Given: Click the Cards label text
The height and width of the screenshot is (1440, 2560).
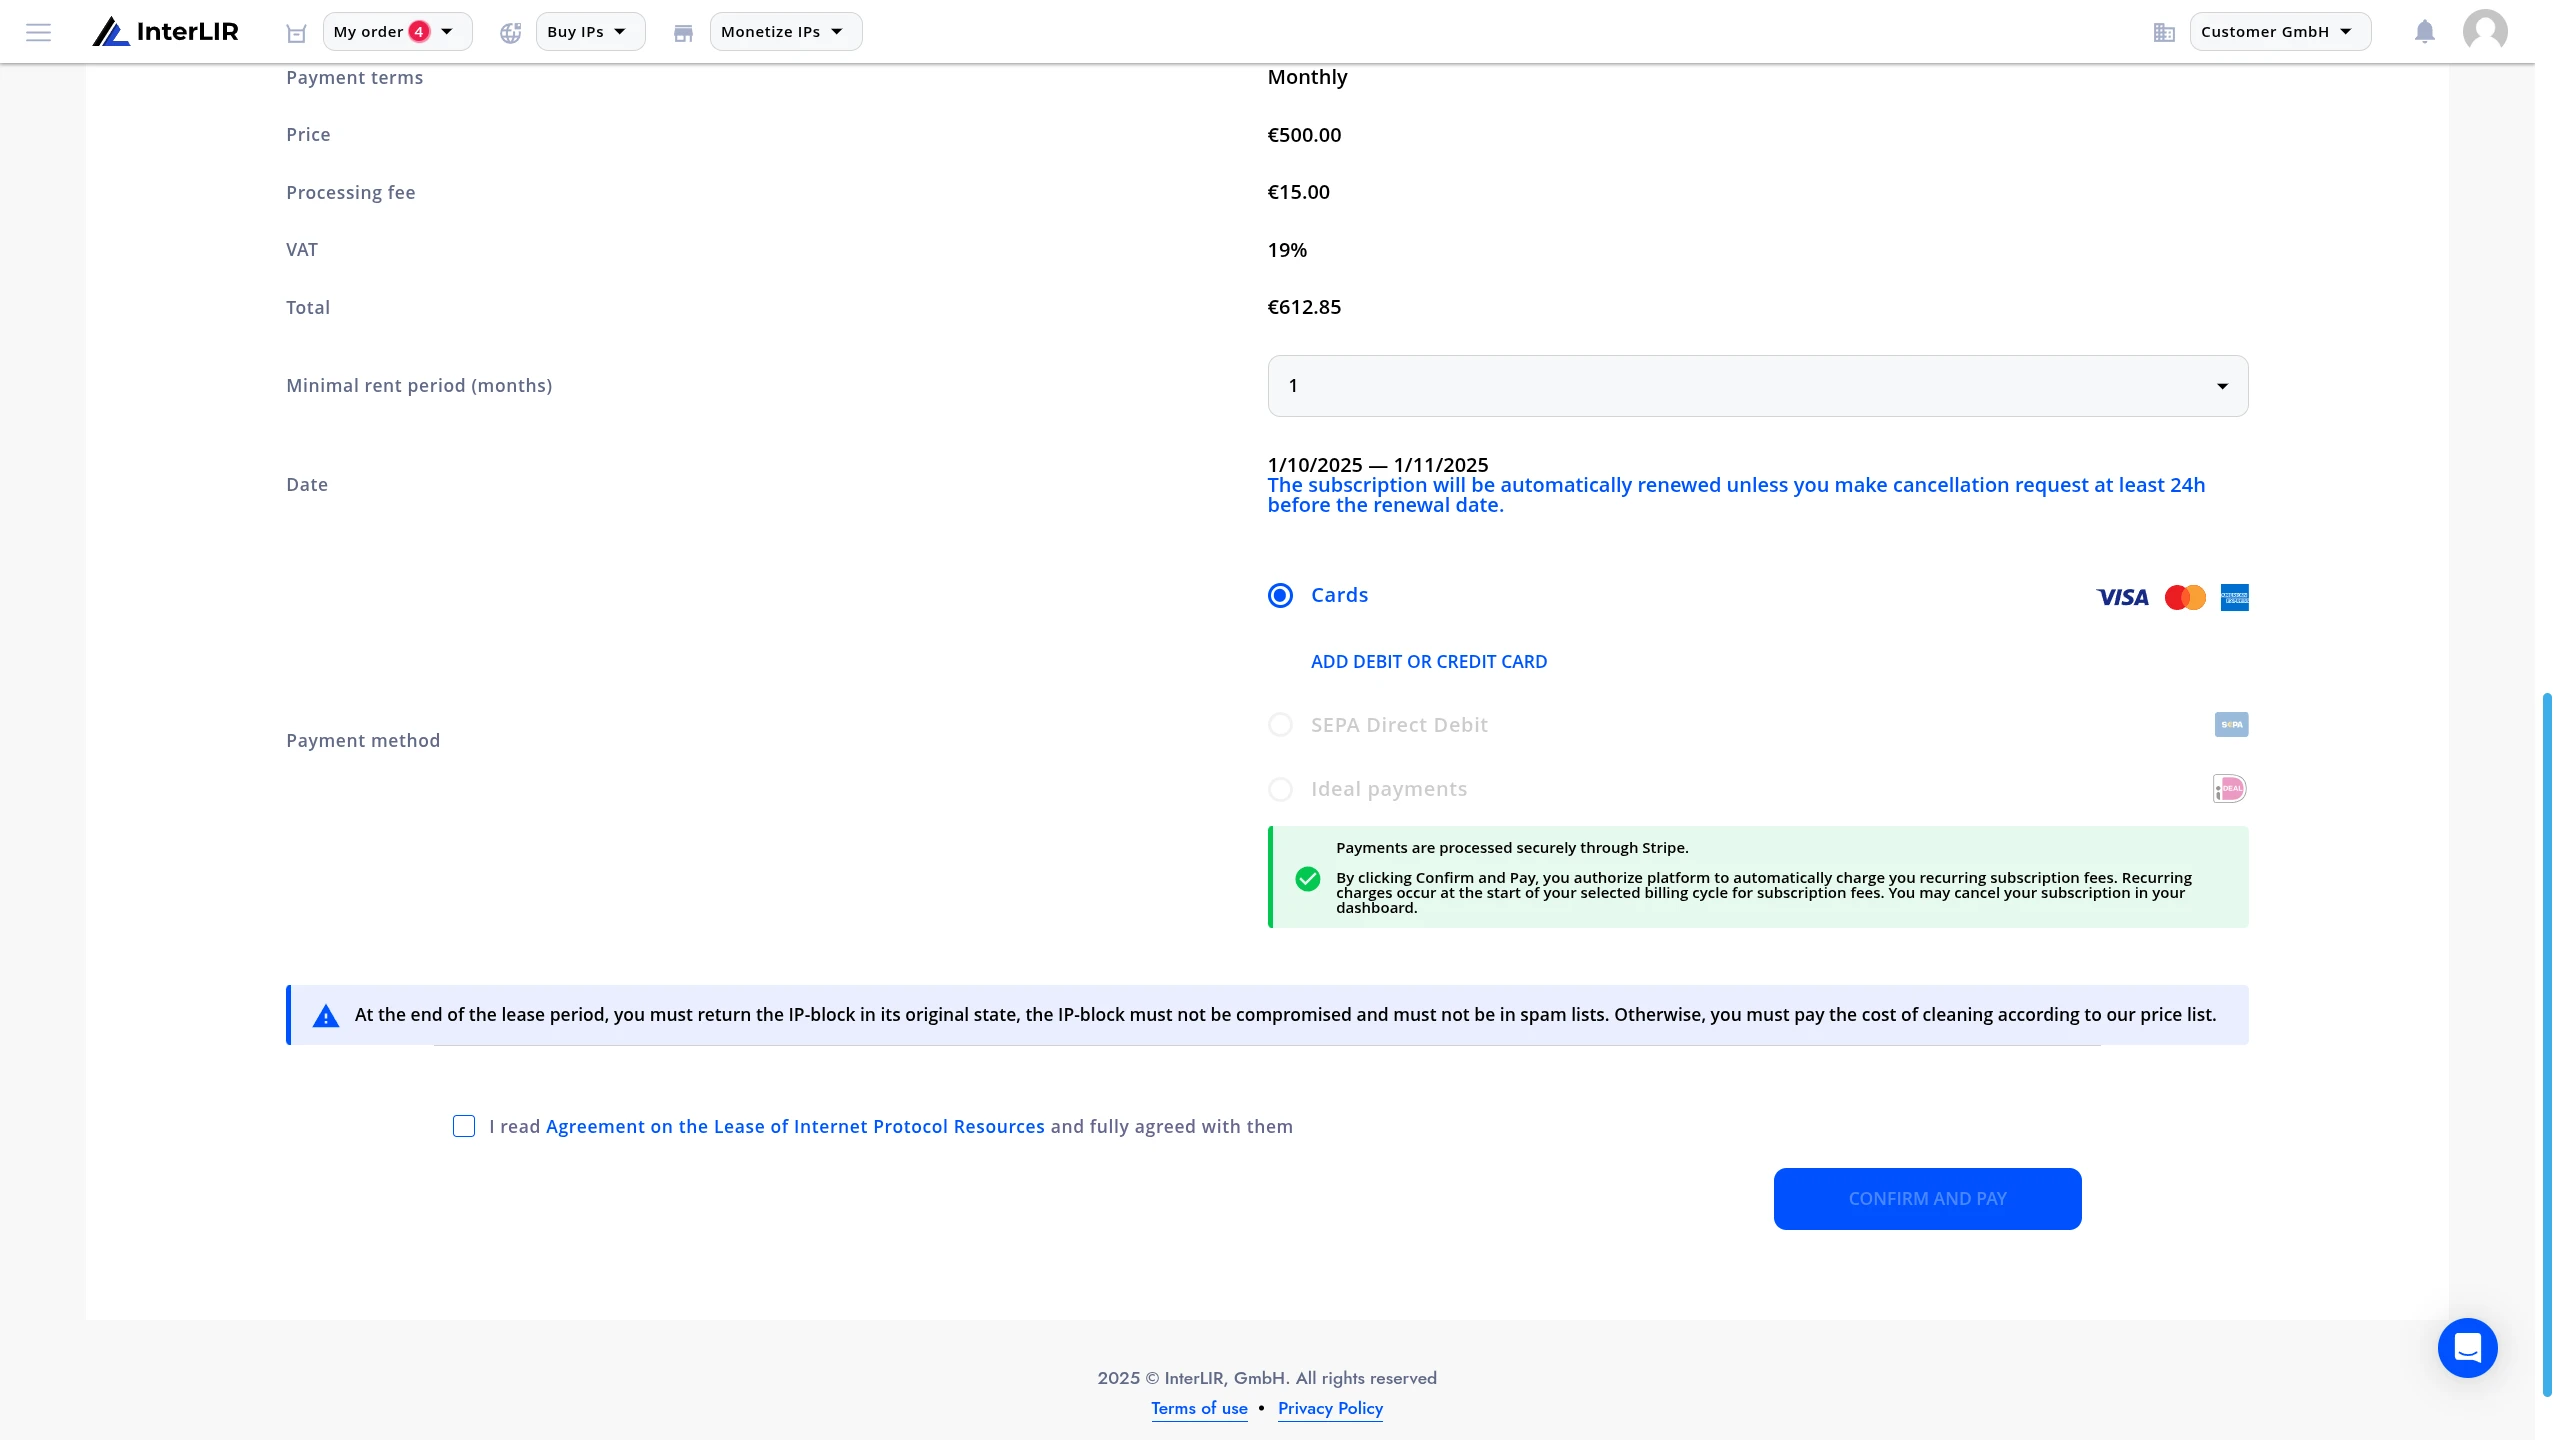Looking at the screenshot, I should click(x=1339, y=595).
